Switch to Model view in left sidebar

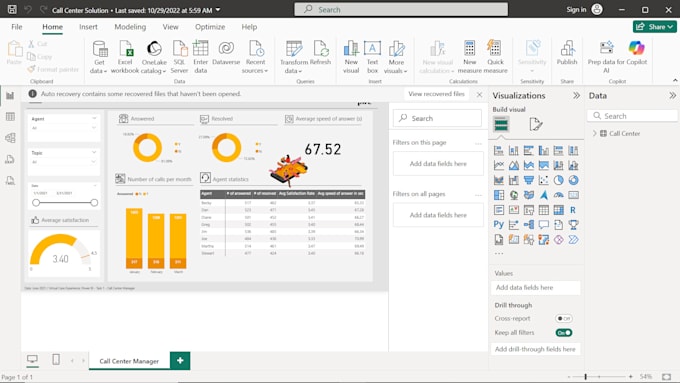pos(10,138)
